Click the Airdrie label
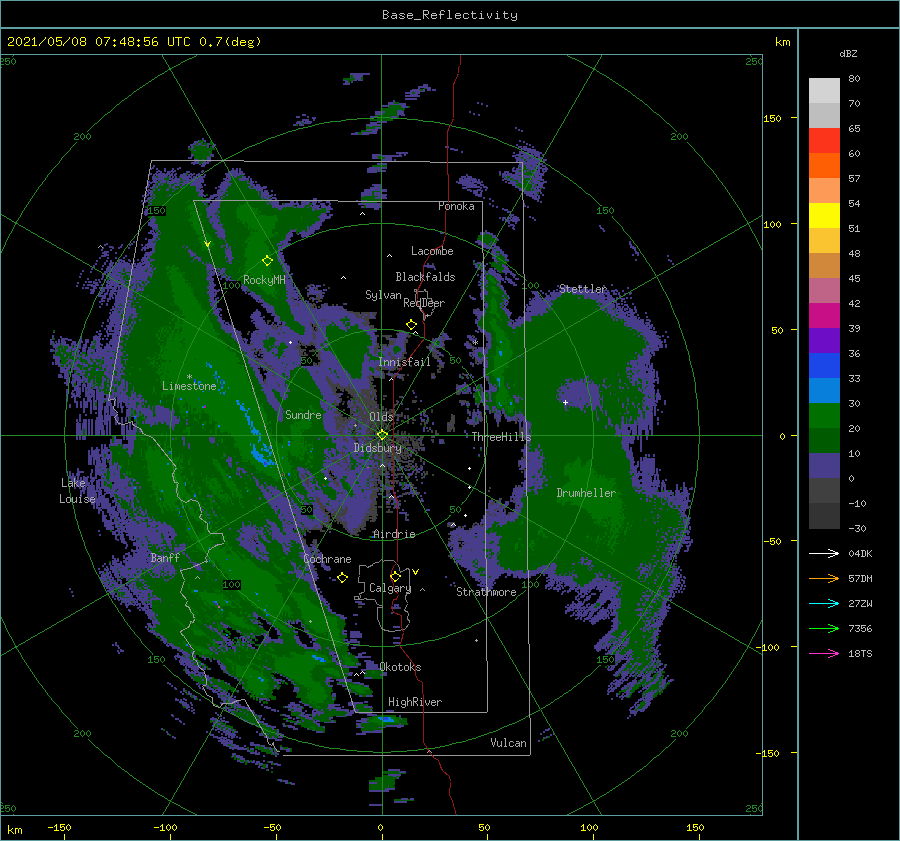The image size is (900, 841). 394,534
